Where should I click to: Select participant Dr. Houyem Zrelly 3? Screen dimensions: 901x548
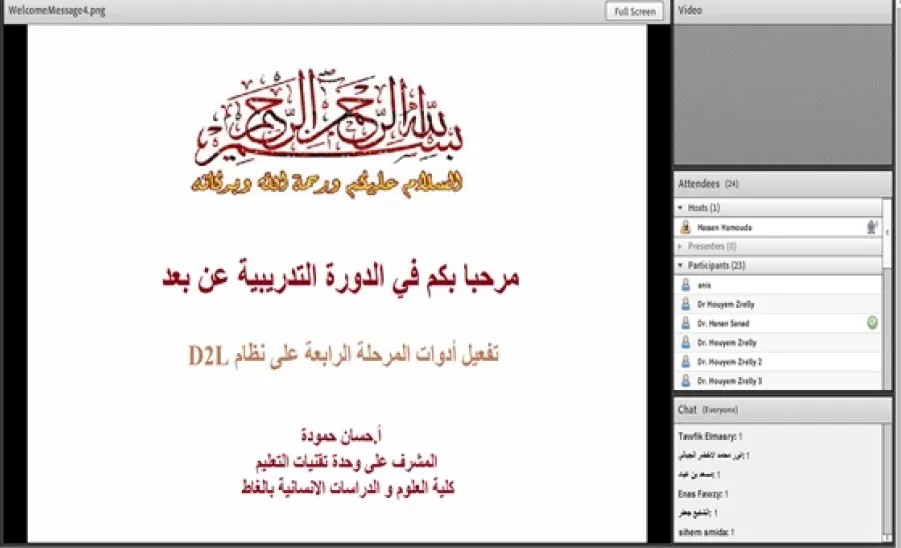(x=778, y=381)
